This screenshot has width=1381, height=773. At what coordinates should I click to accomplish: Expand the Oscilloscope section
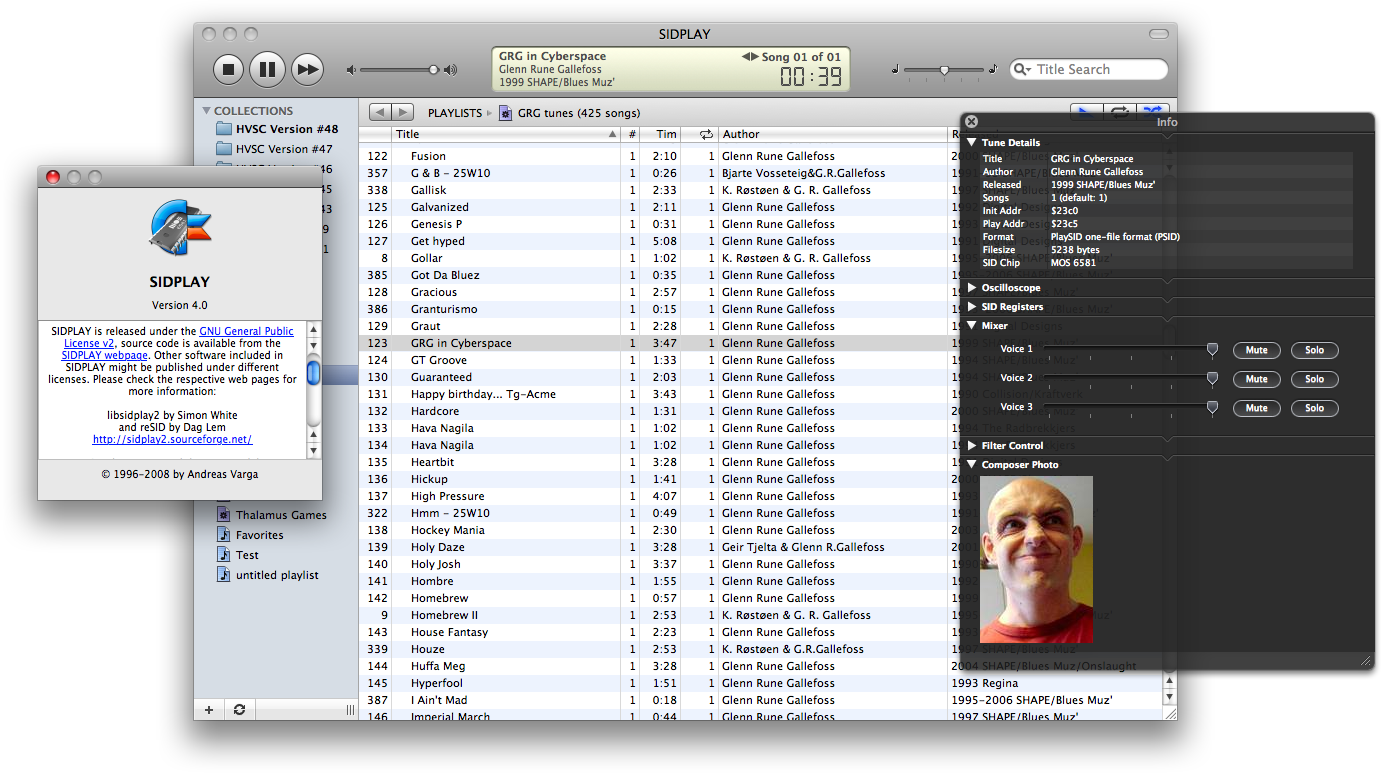coord(971,288)
